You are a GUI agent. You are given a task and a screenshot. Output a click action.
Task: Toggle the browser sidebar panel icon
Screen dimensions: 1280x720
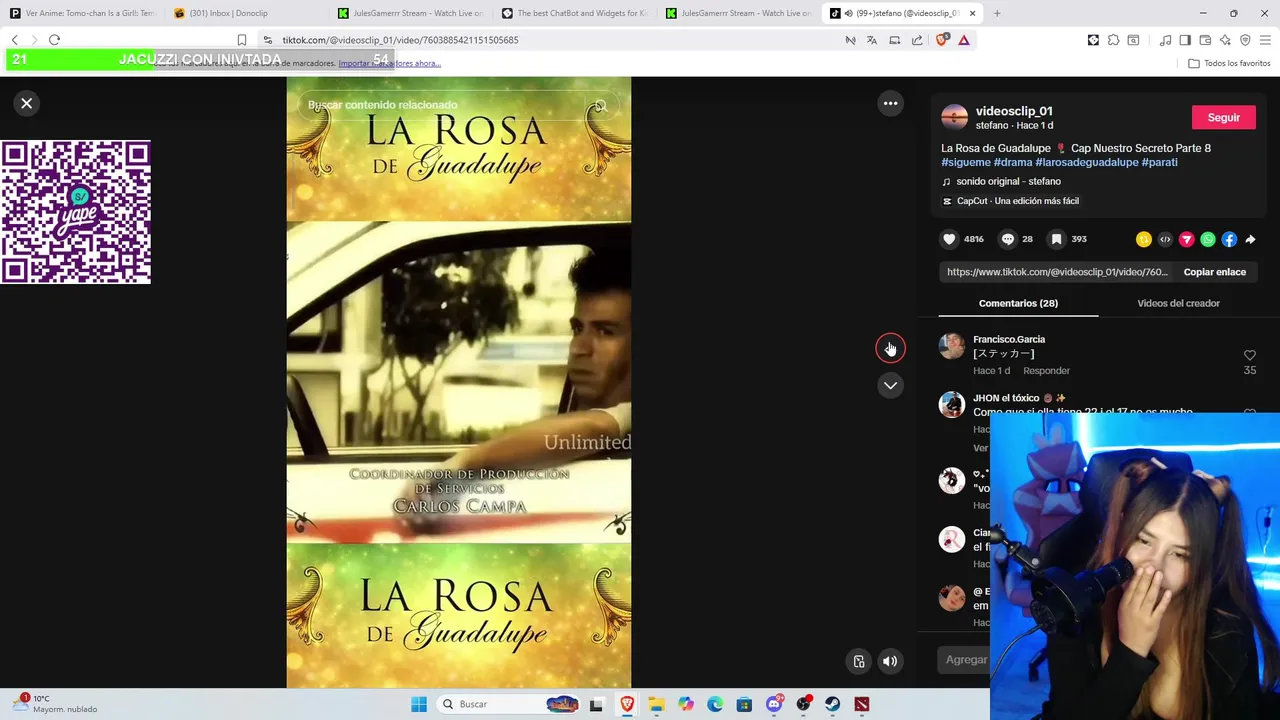1185,40
